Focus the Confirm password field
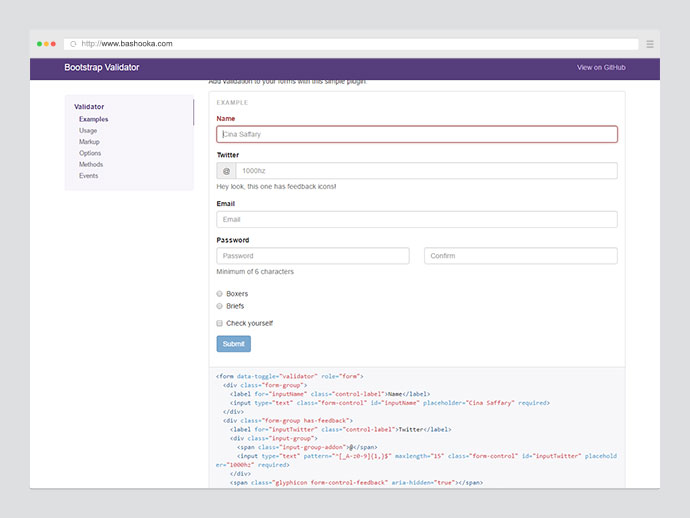 [x=521, y=256]
